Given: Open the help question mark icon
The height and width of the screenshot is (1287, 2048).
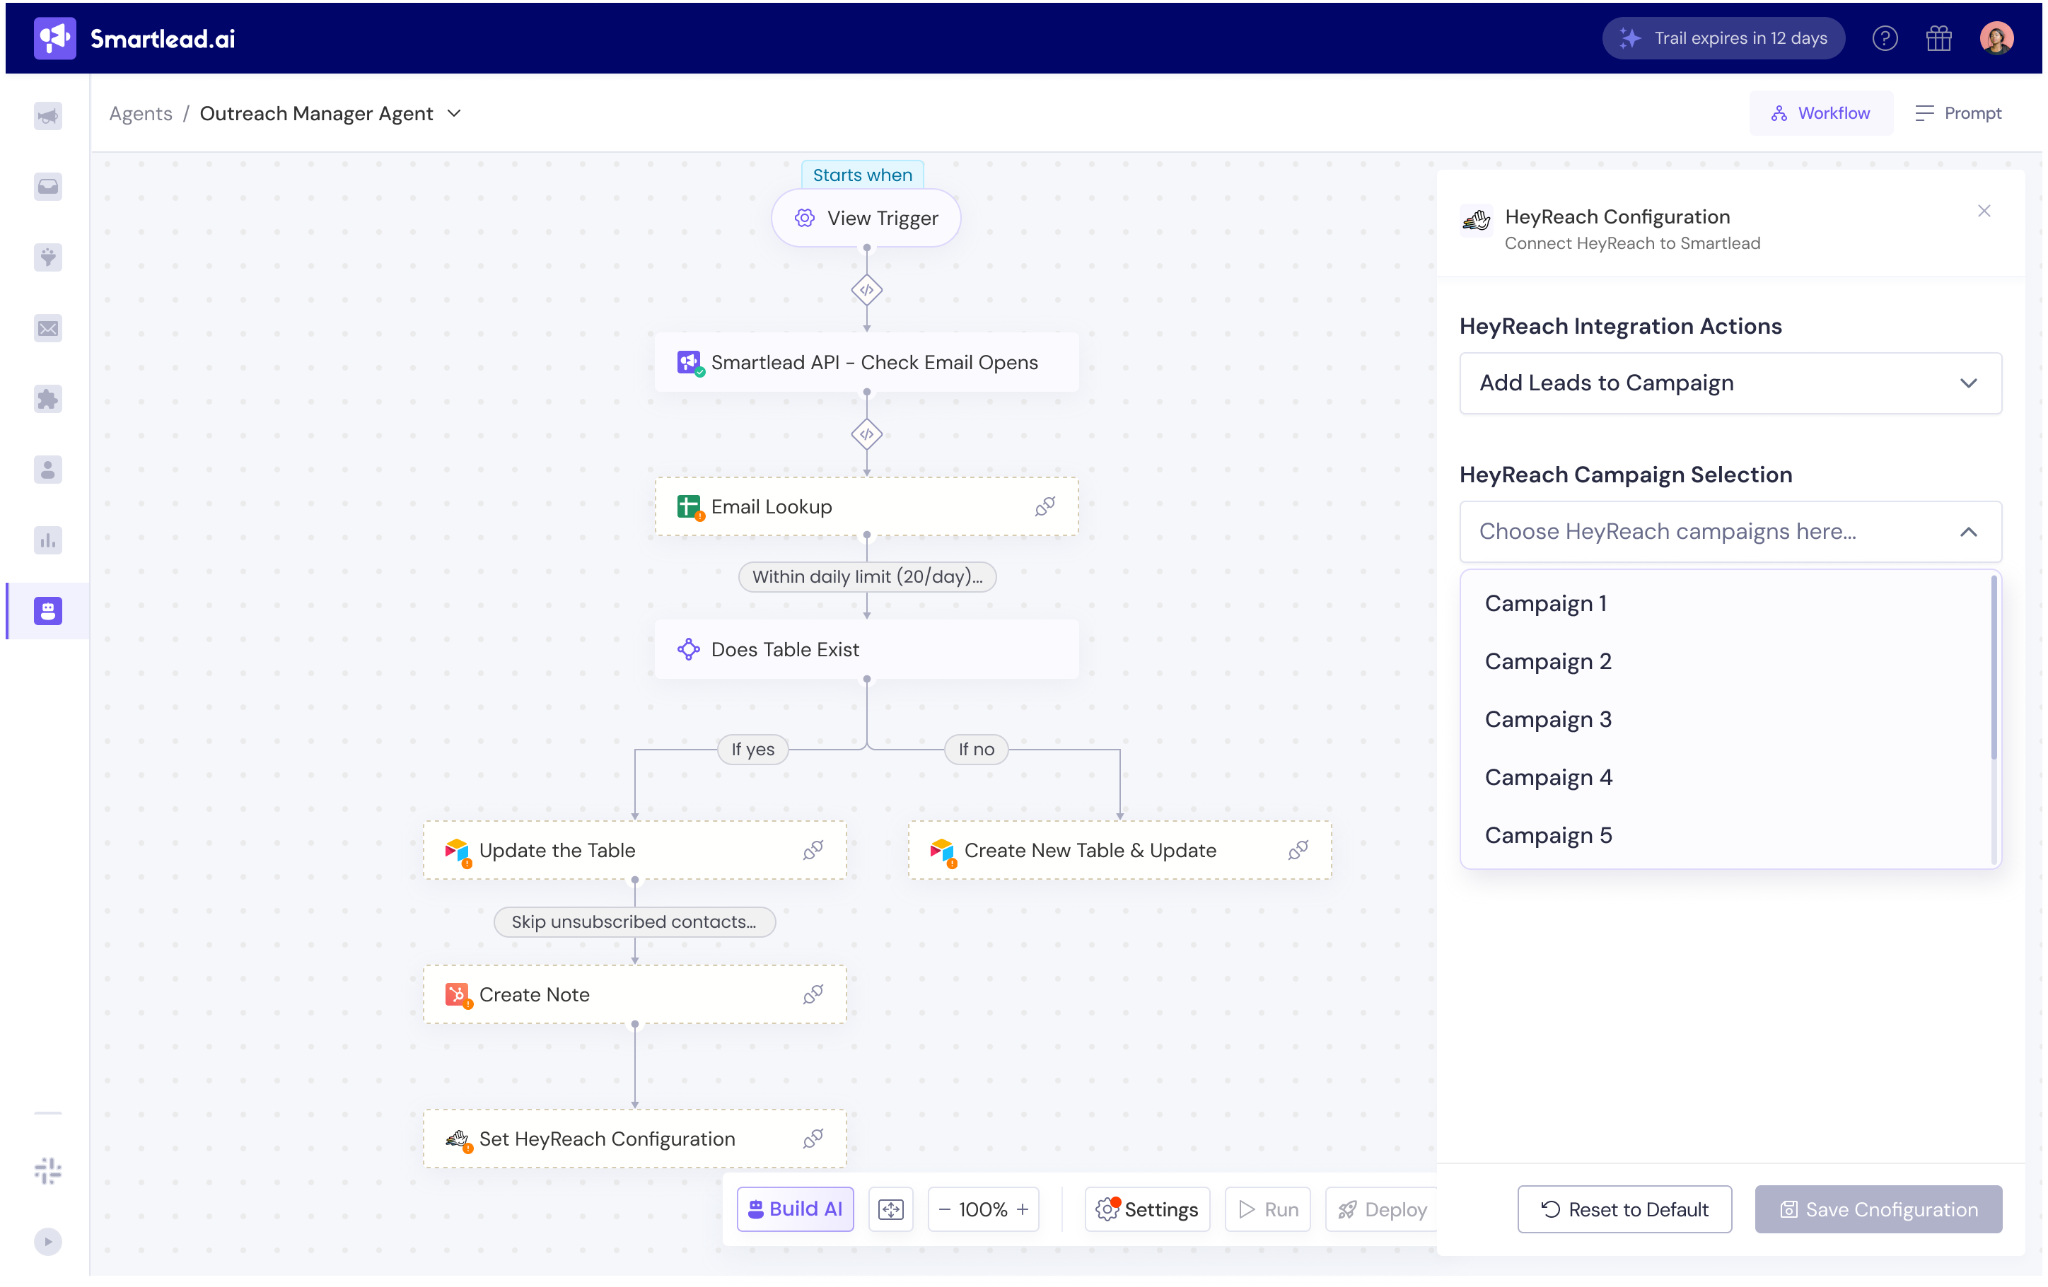Looking at the screenshot, I should point(1885,38).
